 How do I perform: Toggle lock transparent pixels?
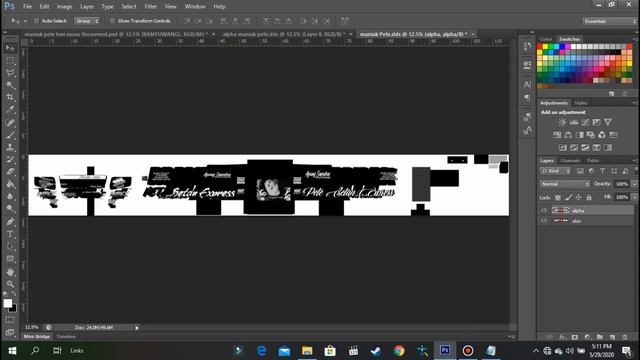click(558, 198)
